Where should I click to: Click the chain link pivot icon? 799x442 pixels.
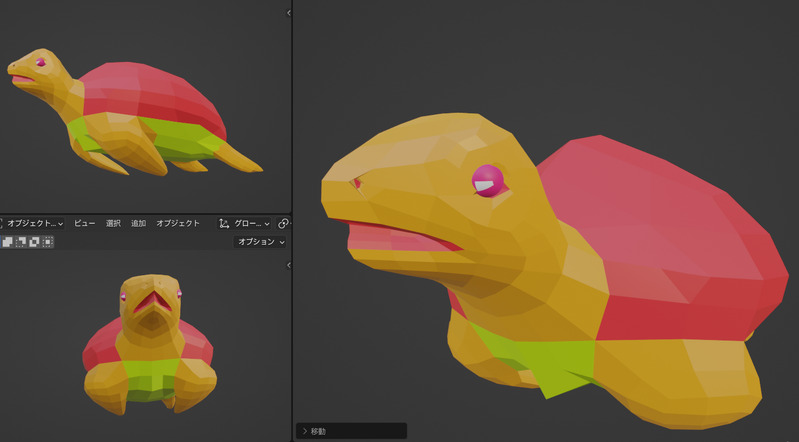[283, 223]
